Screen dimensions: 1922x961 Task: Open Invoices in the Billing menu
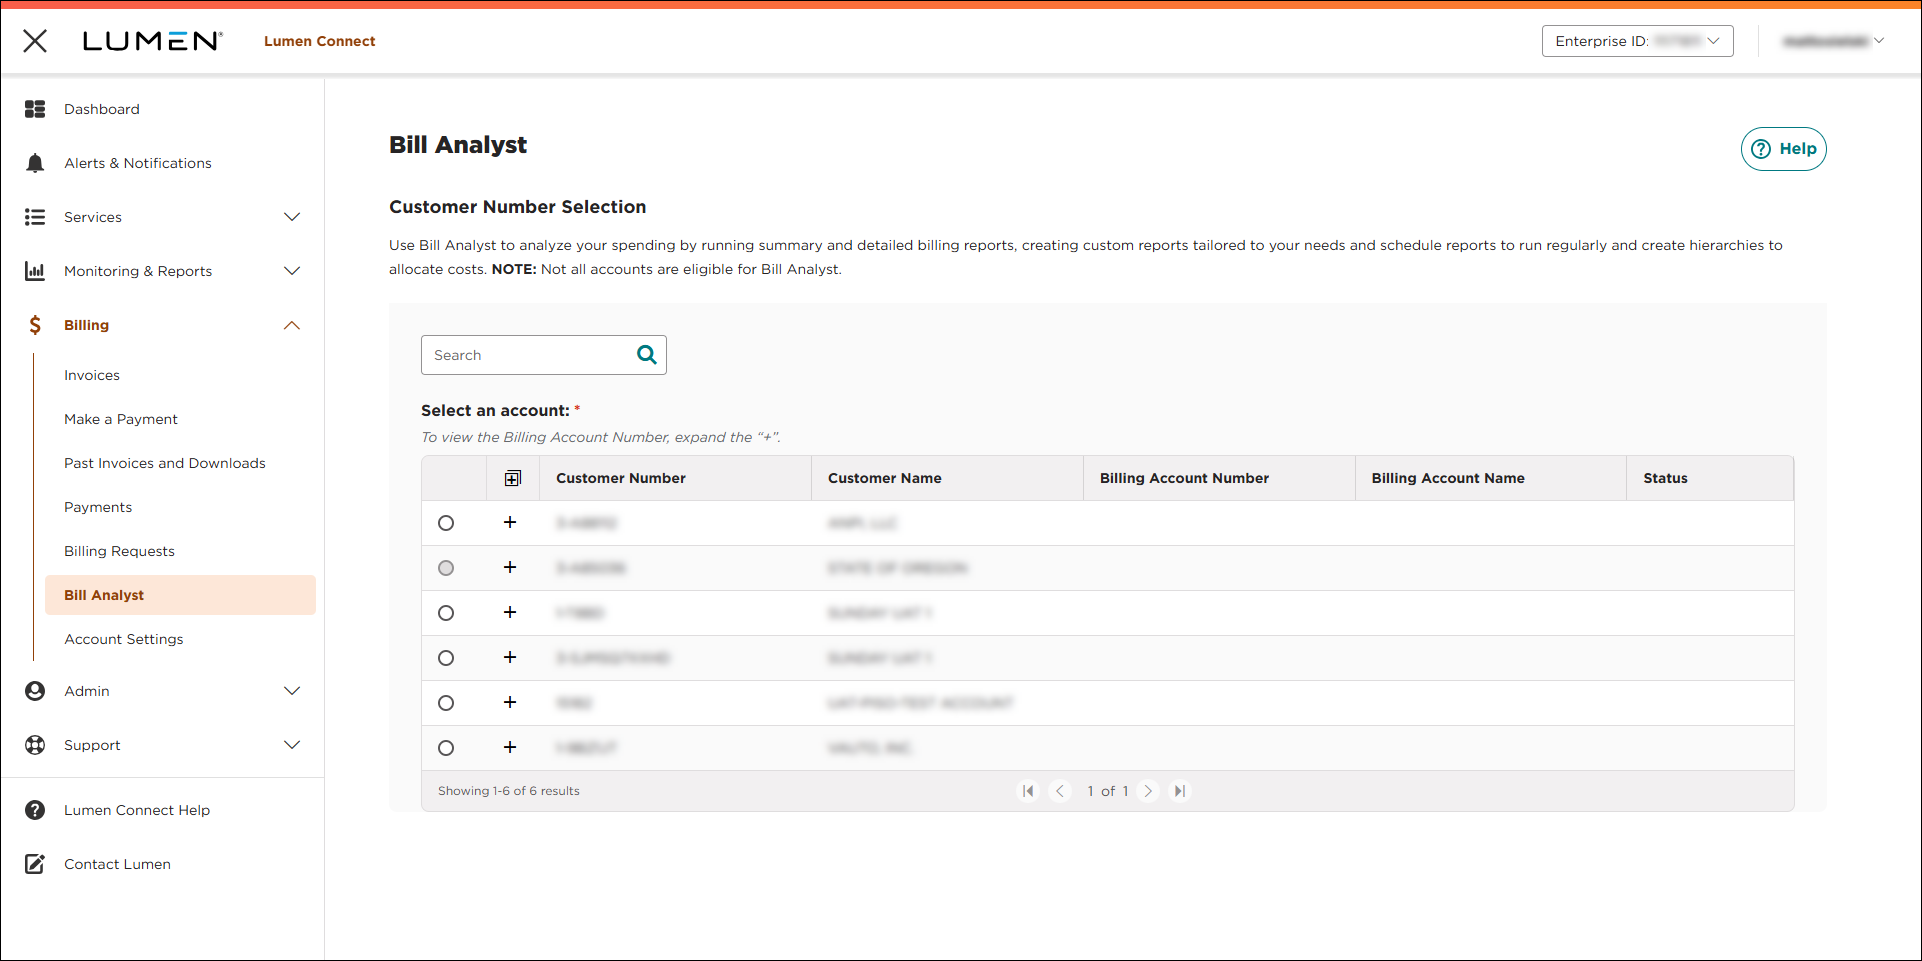click(92, 375)
